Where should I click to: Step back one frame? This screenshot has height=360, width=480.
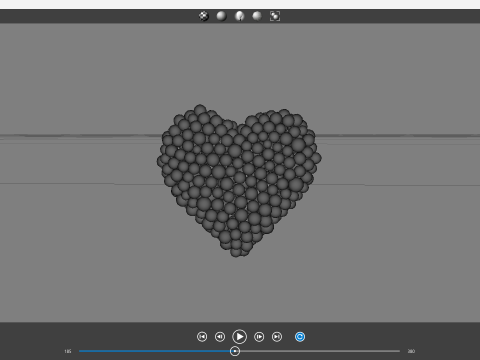[x=220, y=337]
